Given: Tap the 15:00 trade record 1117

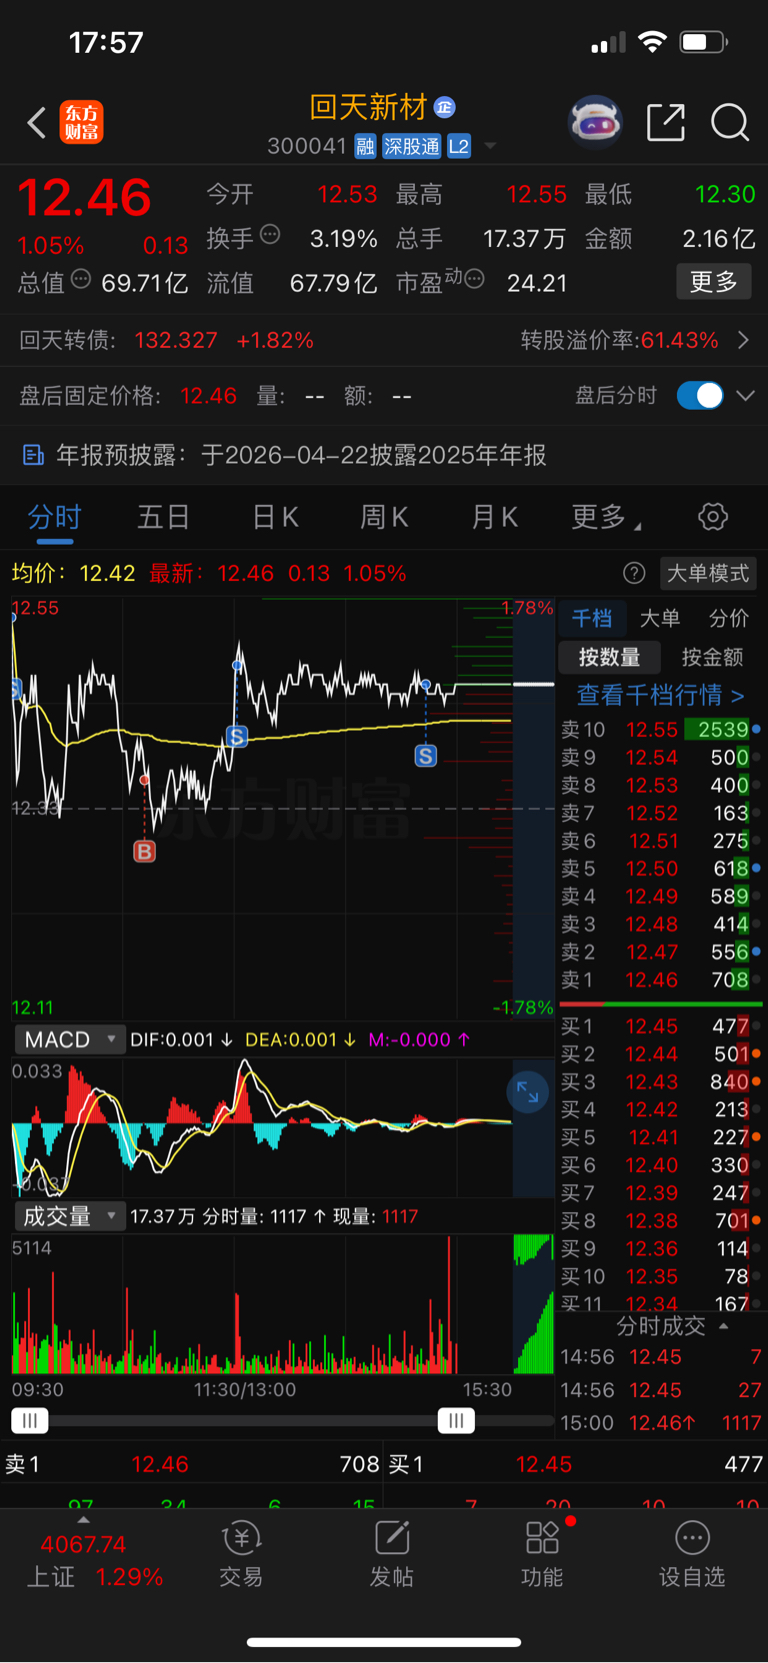Looking at the screenshot, I should point(660,1423).
